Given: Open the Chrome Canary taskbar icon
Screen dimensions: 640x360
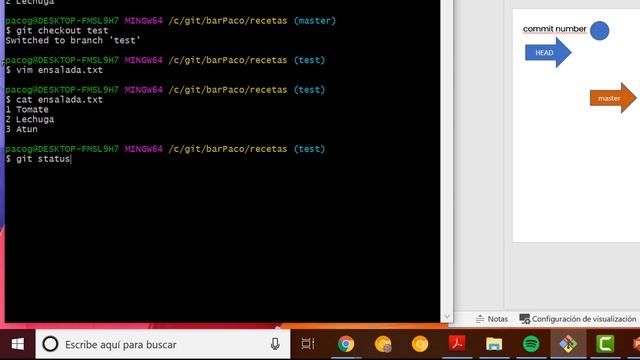Looking at the screenshot, I should point(383,344).
